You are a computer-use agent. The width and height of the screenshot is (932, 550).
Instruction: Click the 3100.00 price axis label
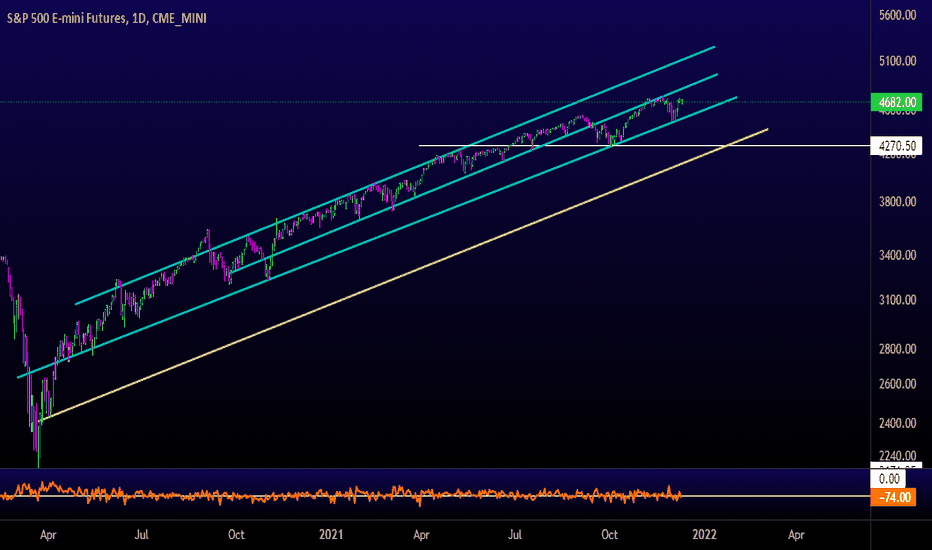(898, 300)
